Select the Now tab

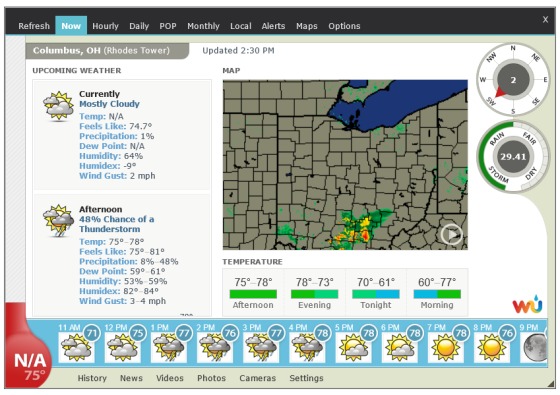tap(71, 26)
